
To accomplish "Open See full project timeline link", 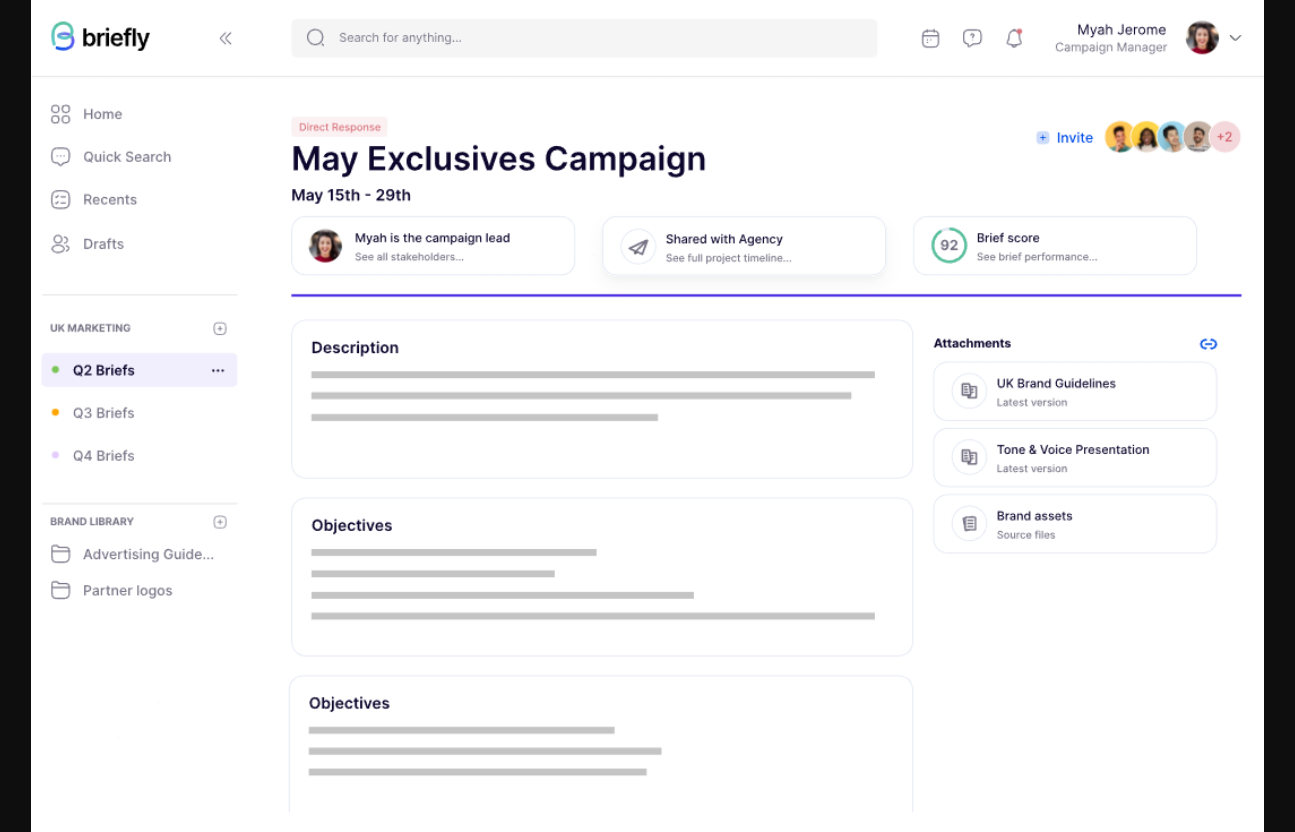I will tap(728, 258).
